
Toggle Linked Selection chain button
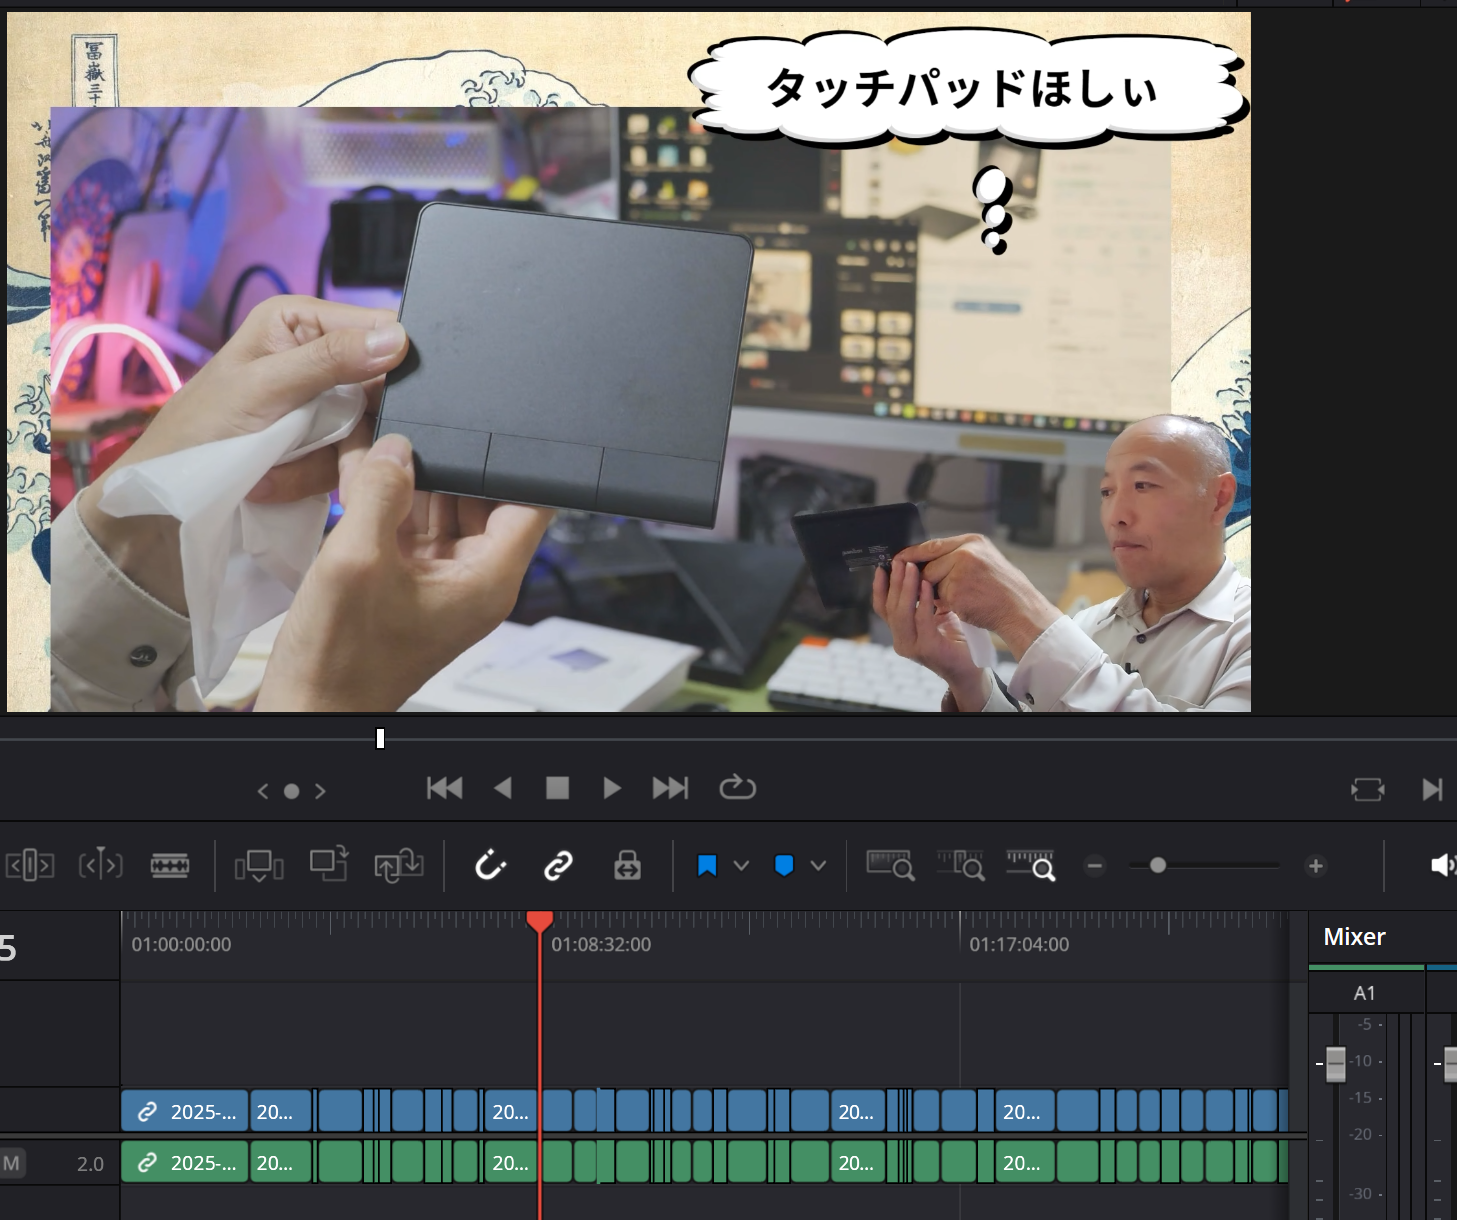tap(558, 865)
